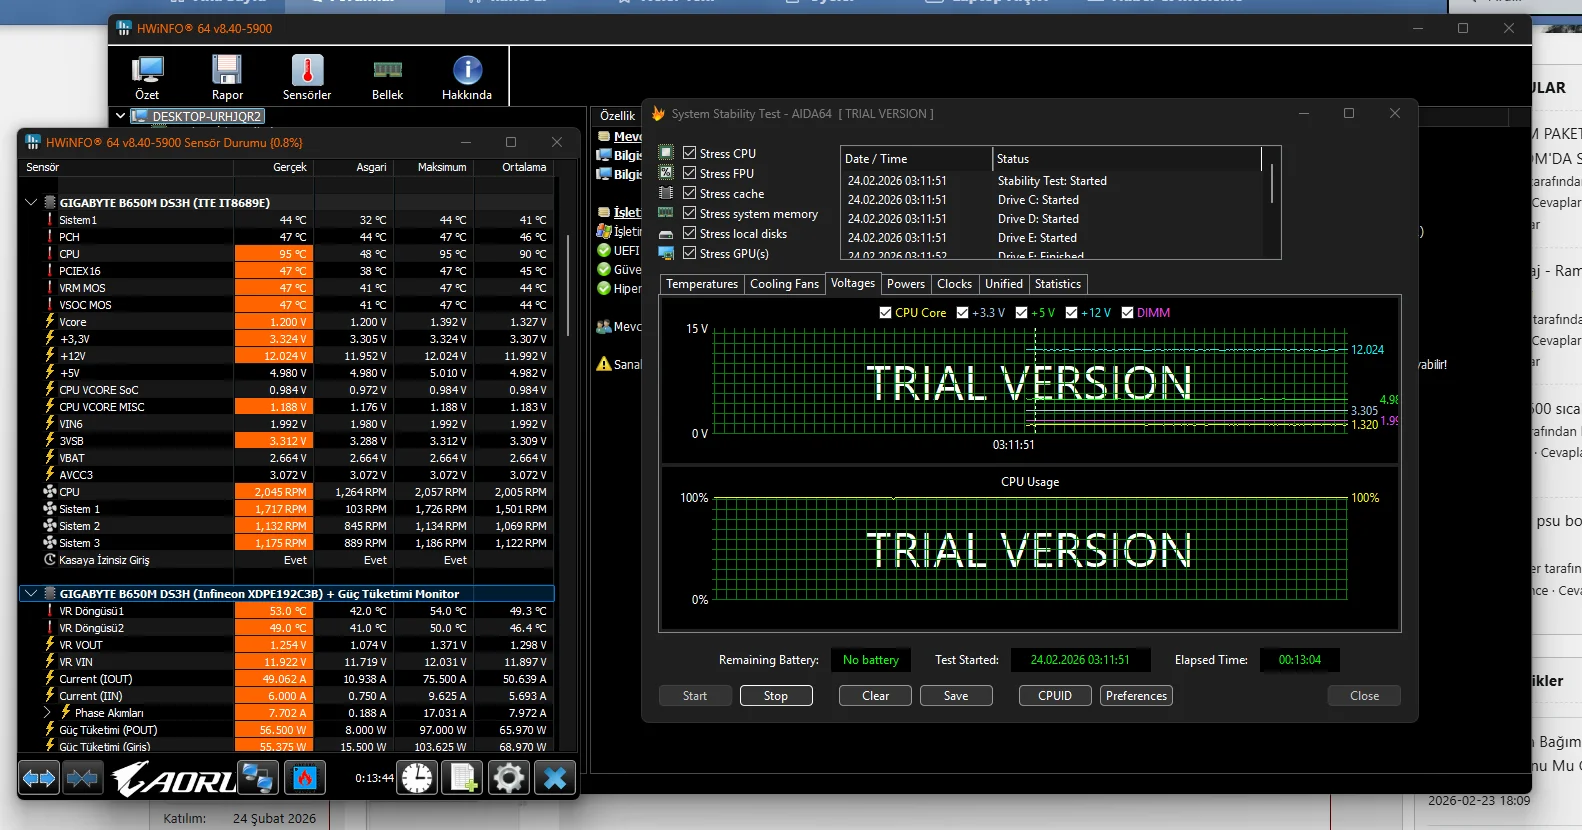This screenshot has height=830, width=1582.
Task: Collapse the DESKTOP-URHJQR2 tree node
Action: pyautogui.click(x=120, y=116)
